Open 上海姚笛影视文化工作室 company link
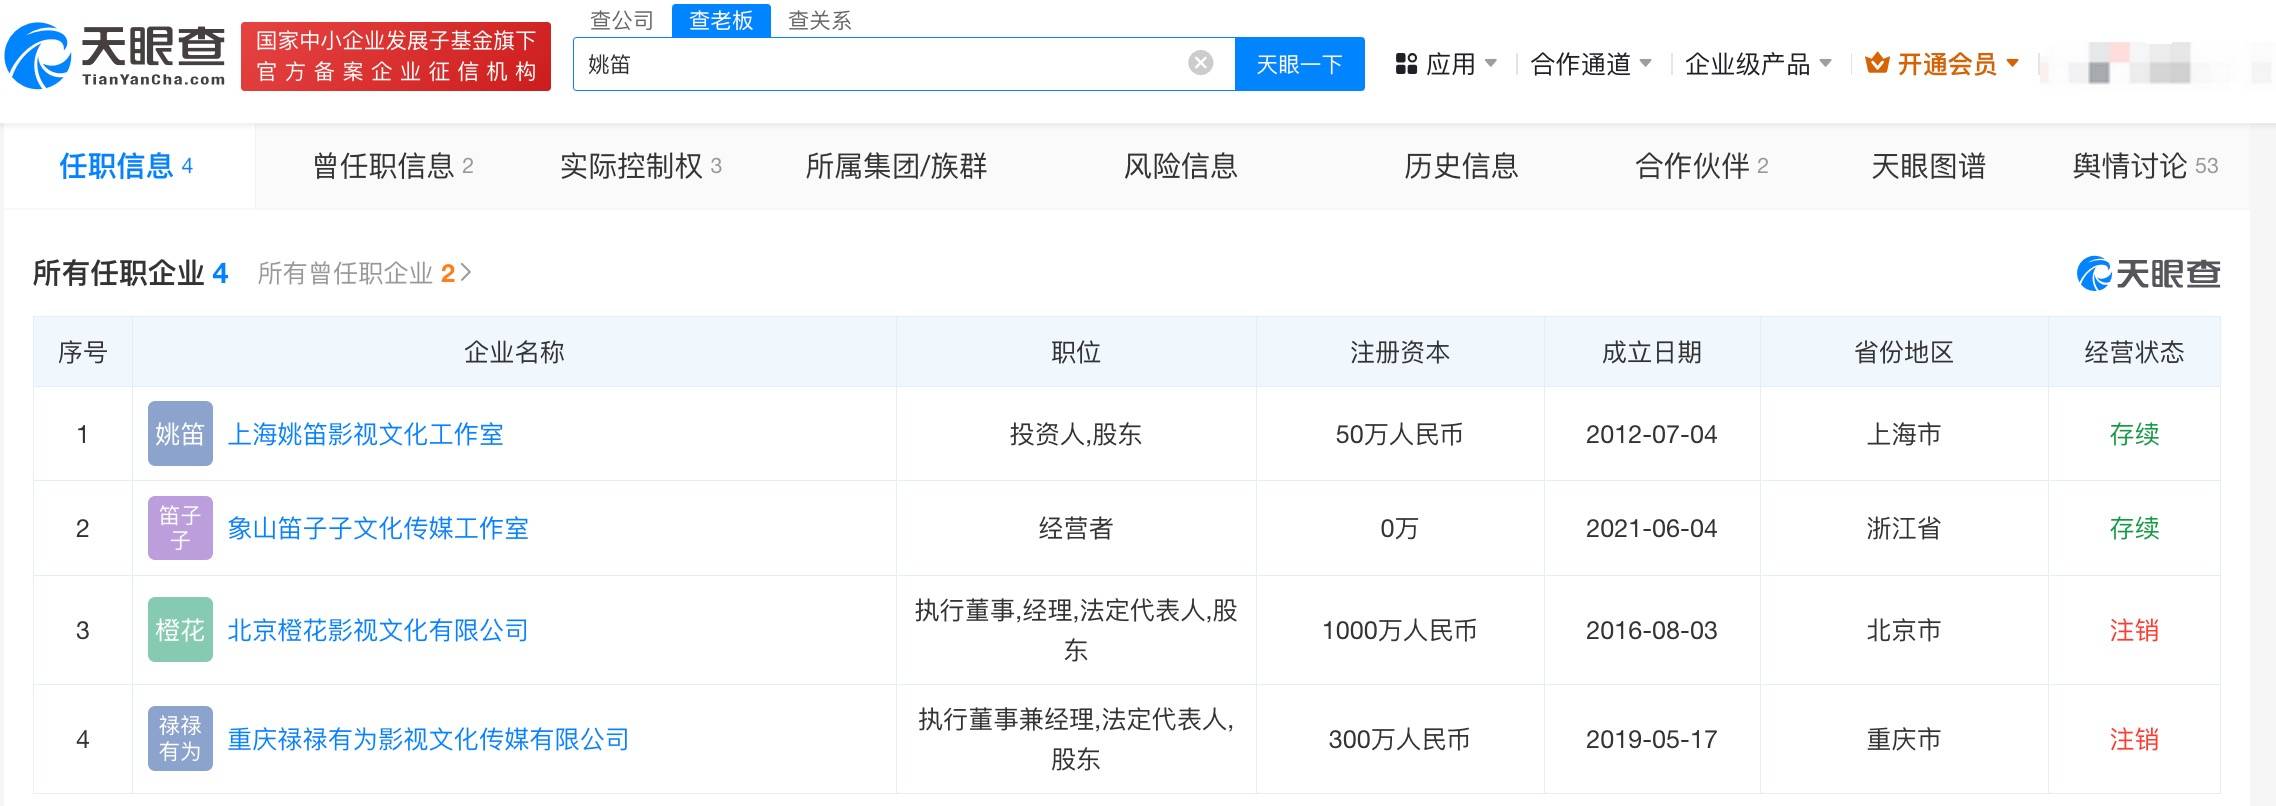The image size is (2276, 806). pos(365,434)
